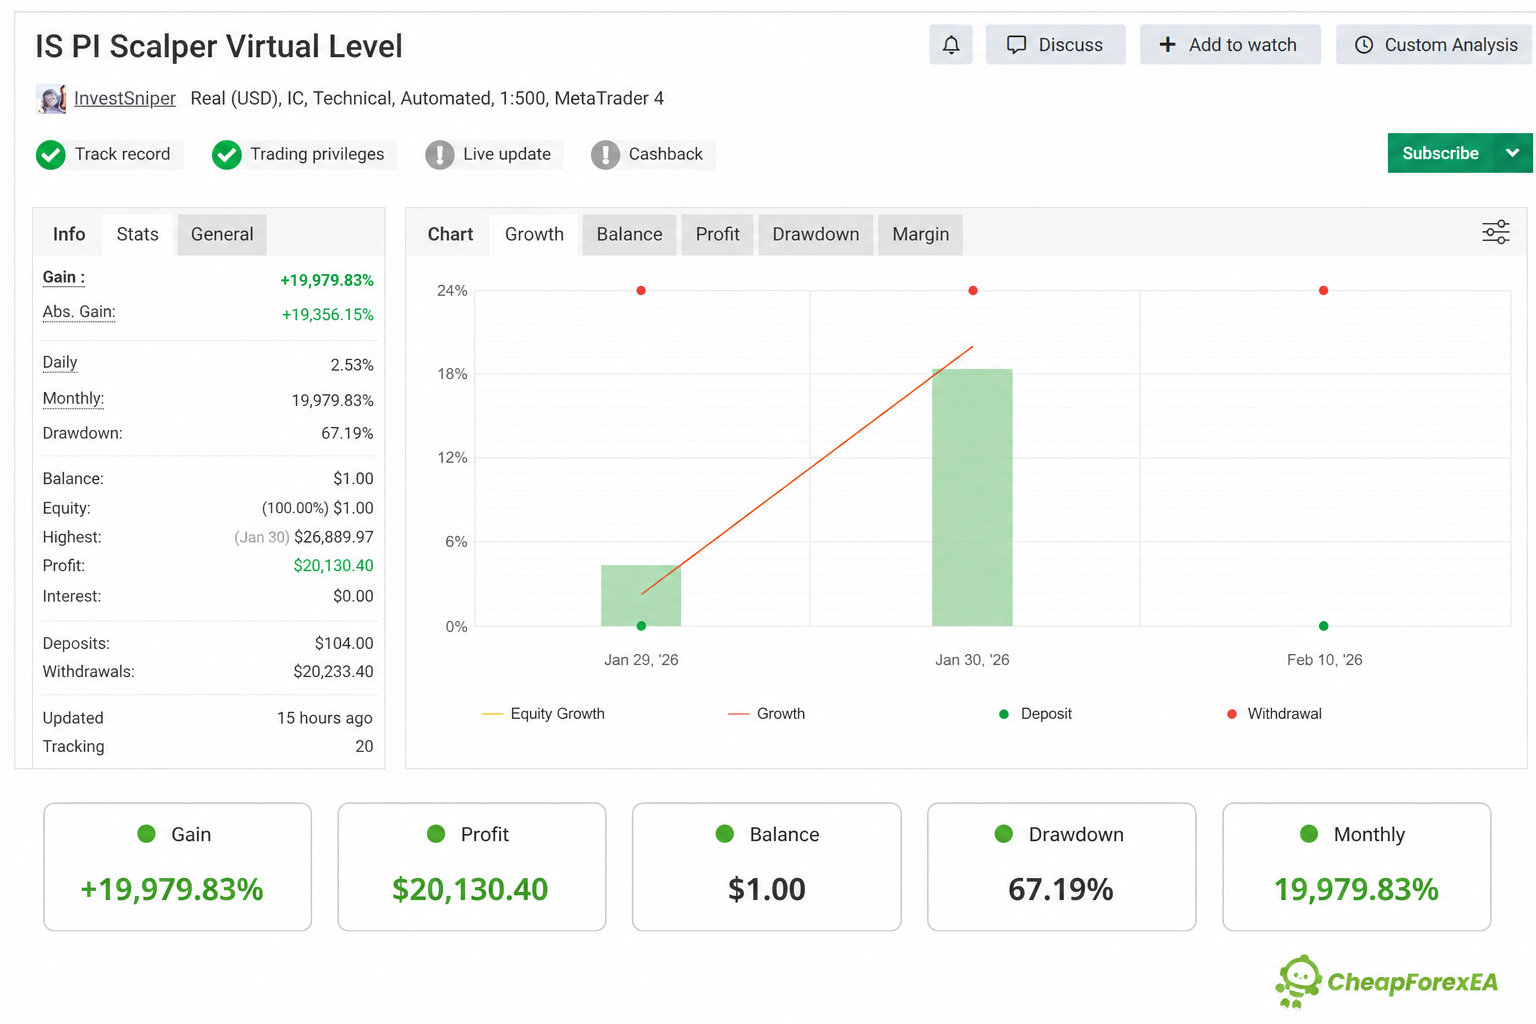Switch to the Stats tab
The width and height of the screenshot is (1536, 1024).
tap(137, 234)
